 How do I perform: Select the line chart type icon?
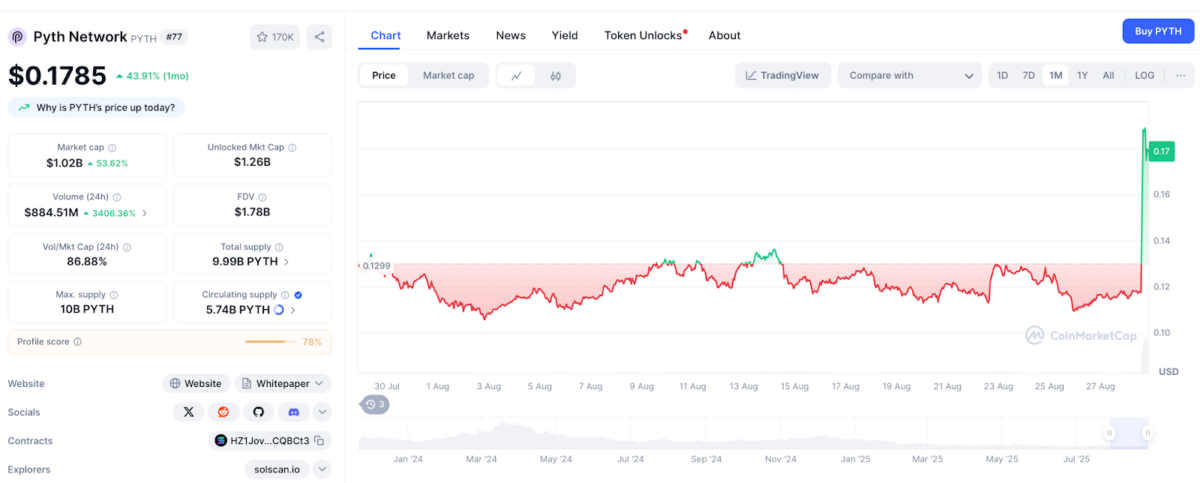tap(516, 75)
